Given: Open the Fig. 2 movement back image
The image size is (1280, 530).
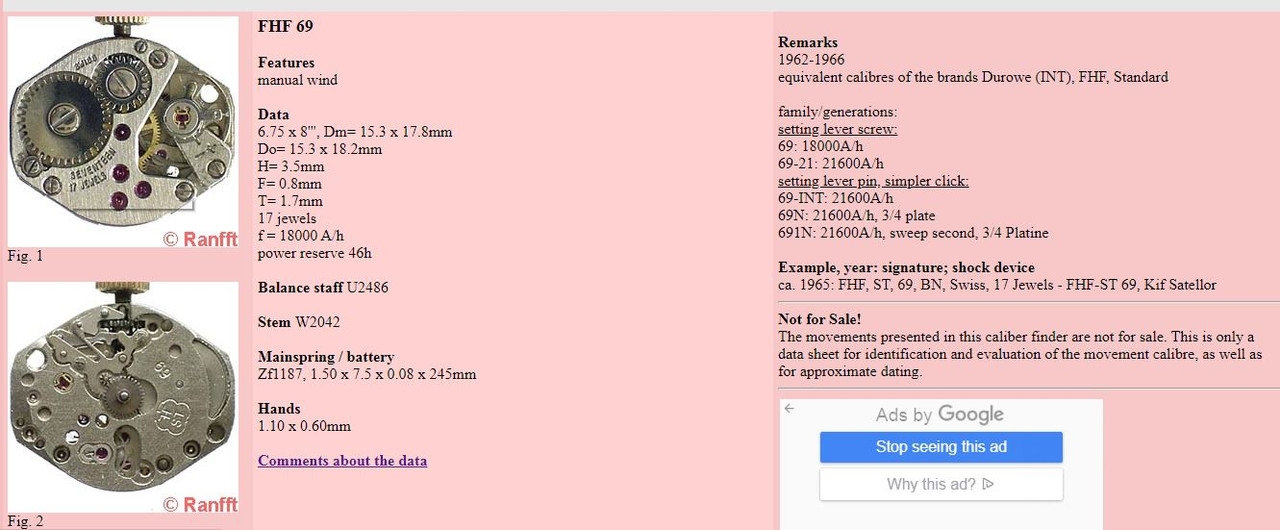Looking at the screenshot, I should [x=123, y=397].
